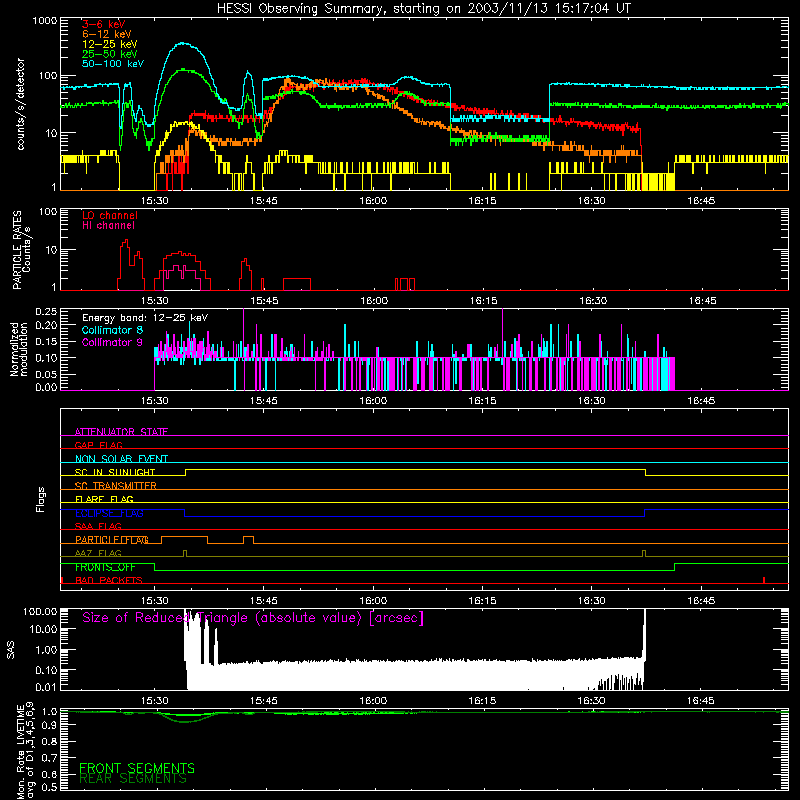Viewport: 800px width, 800px height.
Task: Select the NON SOLAR EVENT flag label
Action: 121,459
